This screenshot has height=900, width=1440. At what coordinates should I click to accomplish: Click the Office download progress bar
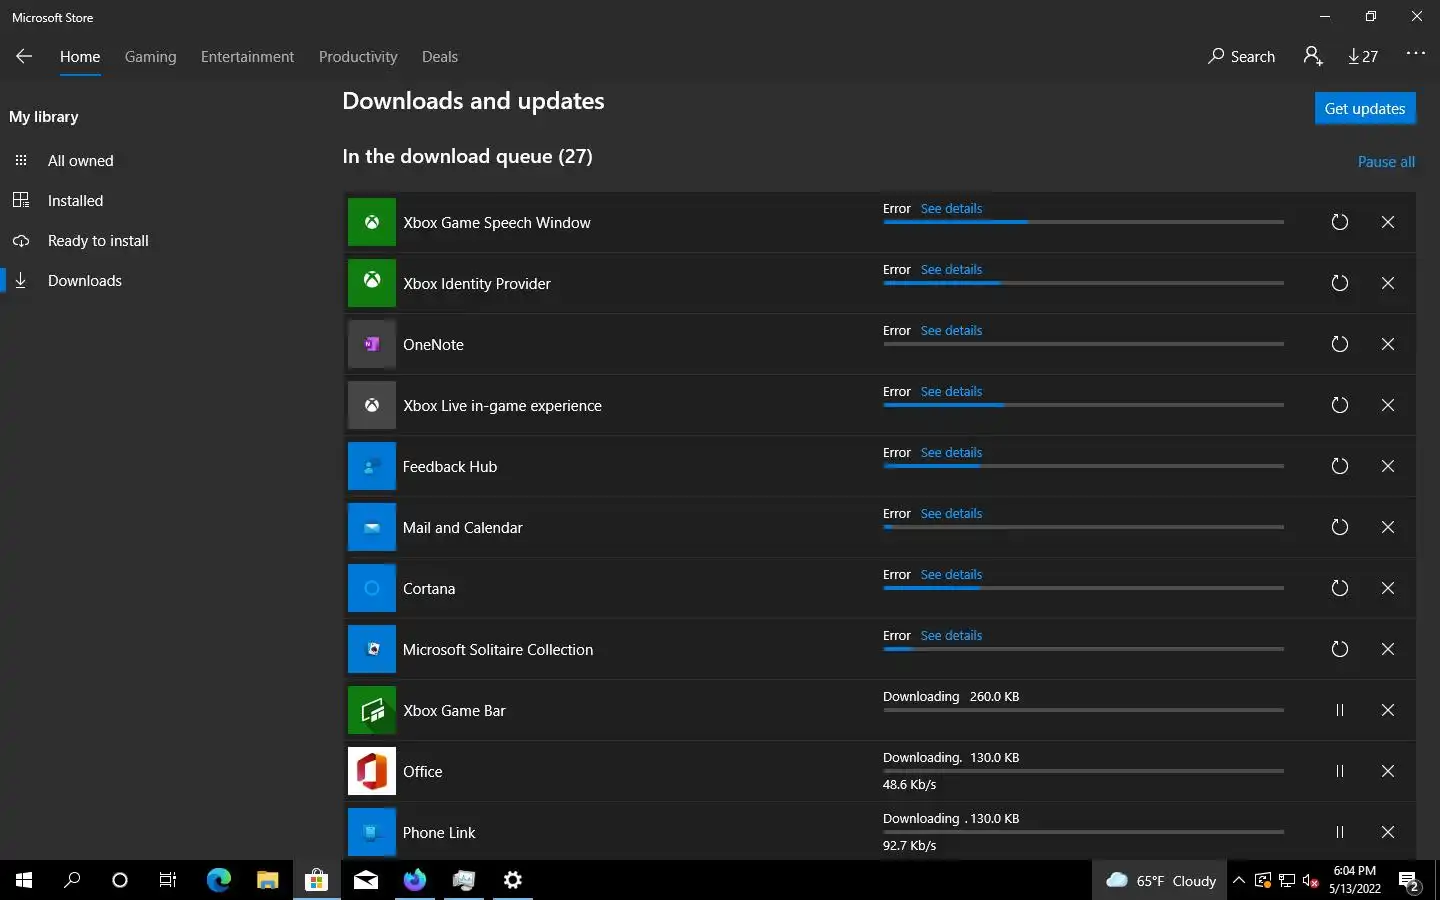[x=1083, y=771]
